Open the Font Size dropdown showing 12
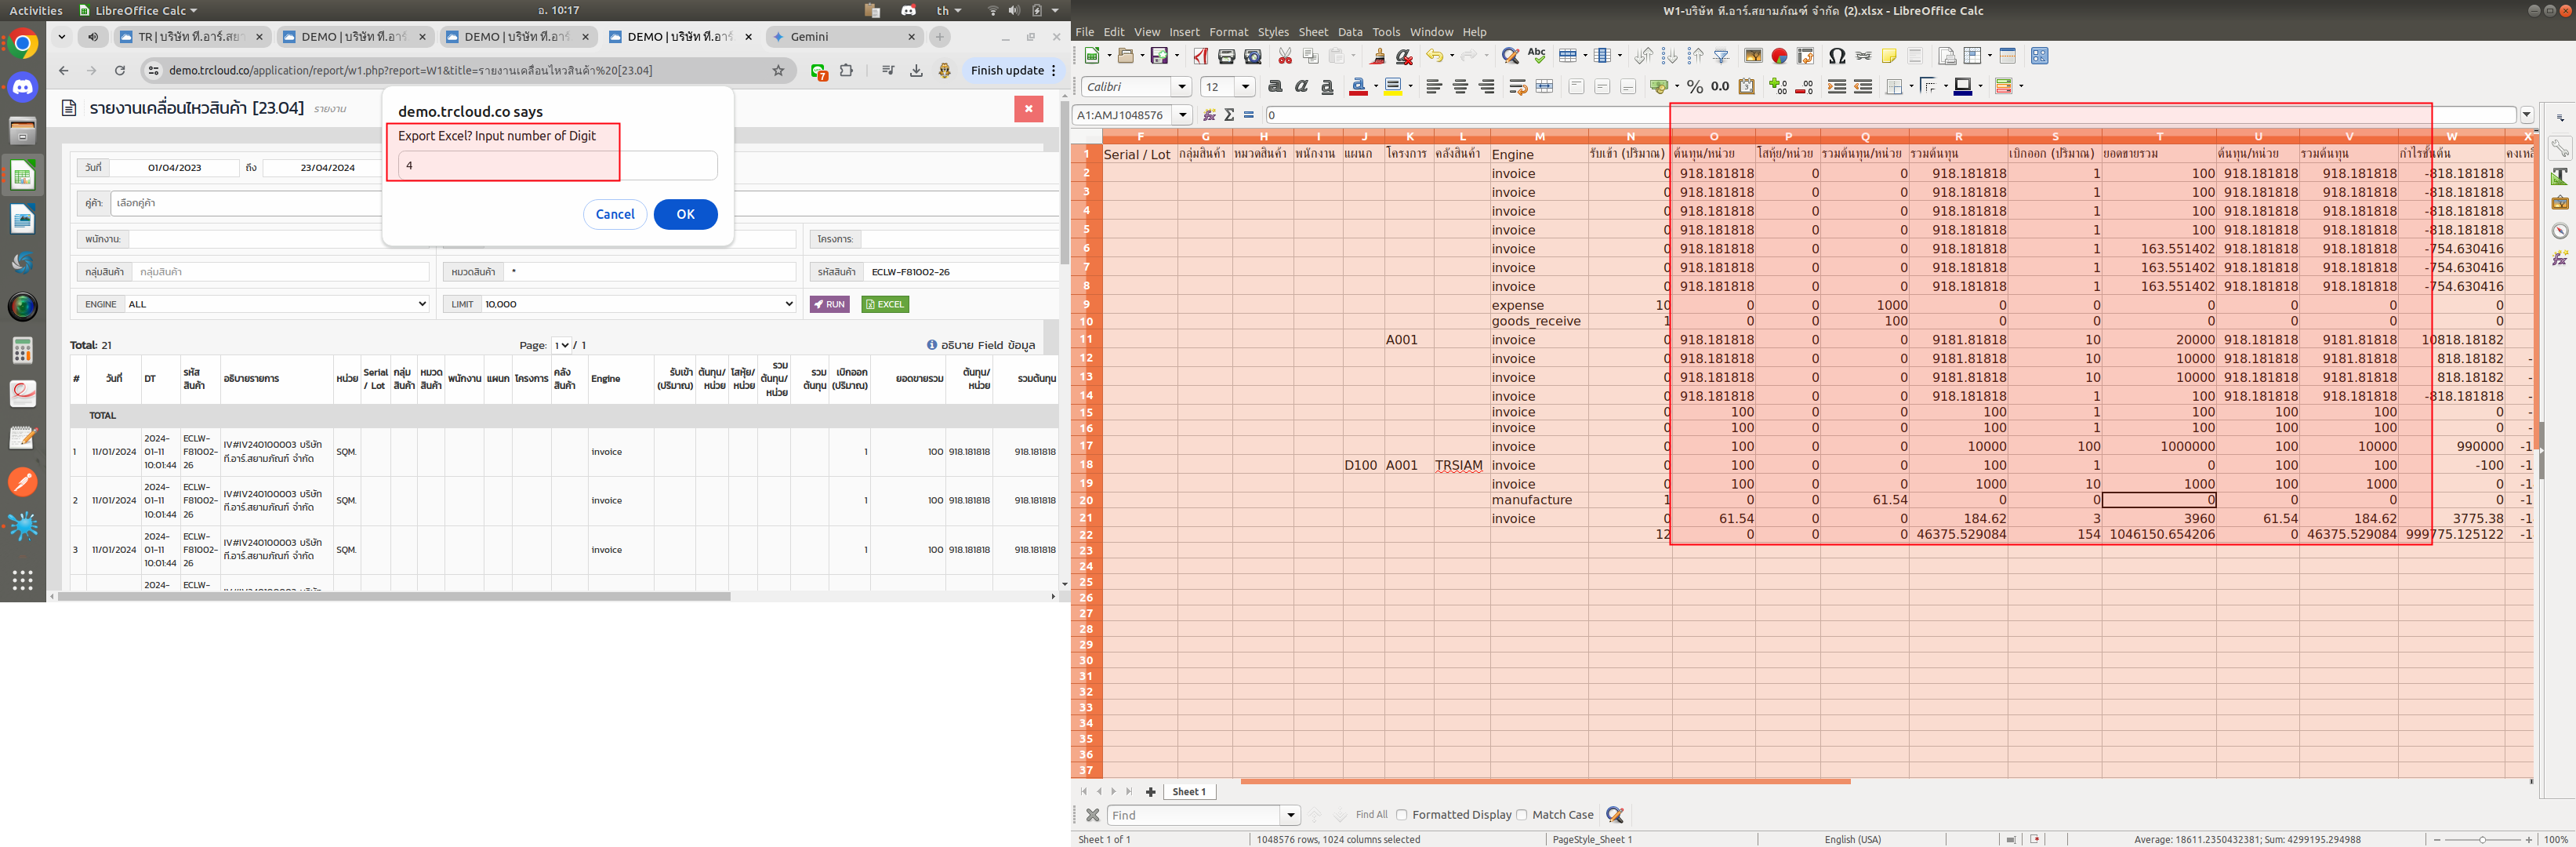 1246,87
